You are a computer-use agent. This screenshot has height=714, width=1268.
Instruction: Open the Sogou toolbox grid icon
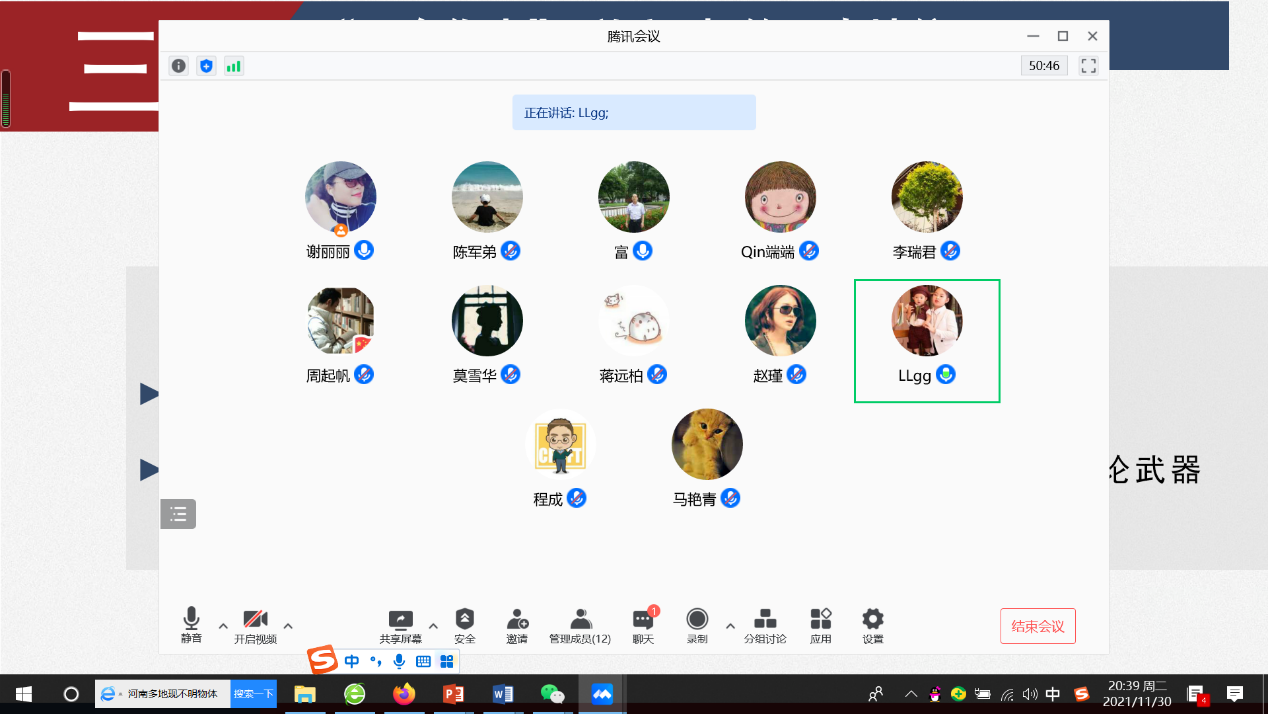pos(447,661)
